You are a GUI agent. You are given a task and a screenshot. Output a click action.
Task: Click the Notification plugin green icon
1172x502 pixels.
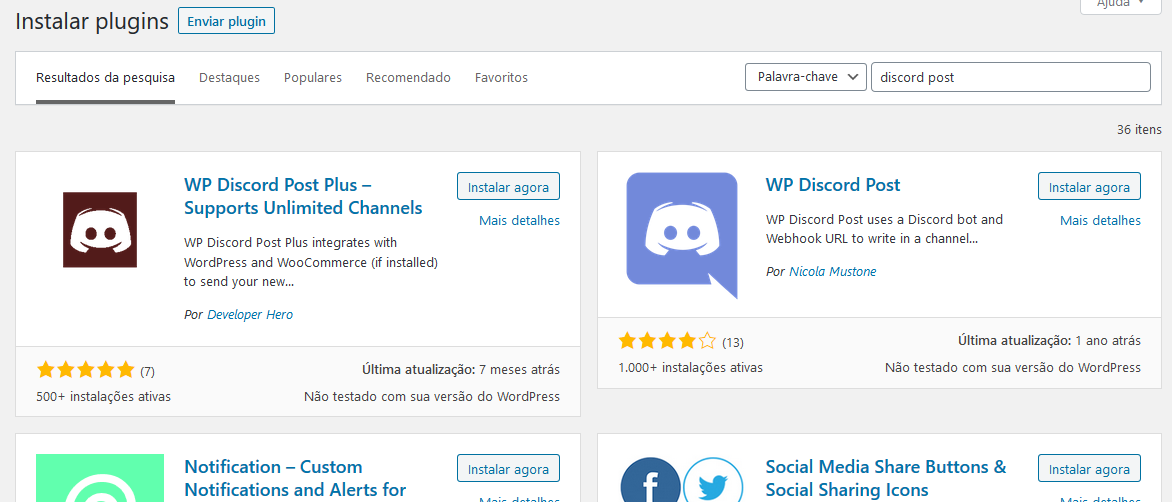[99, 478]
